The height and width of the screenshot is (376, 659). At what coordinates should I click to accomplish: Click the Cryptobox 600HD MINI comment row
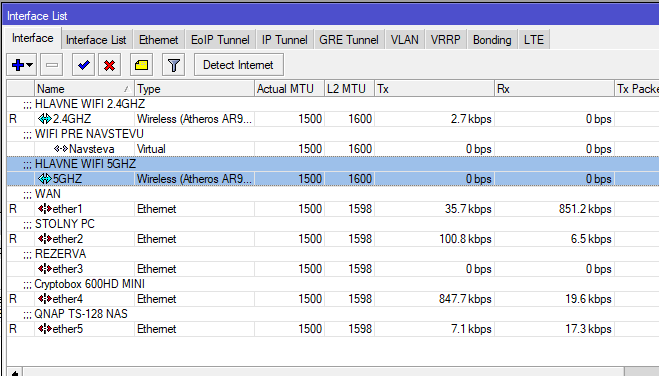[333, 284]
